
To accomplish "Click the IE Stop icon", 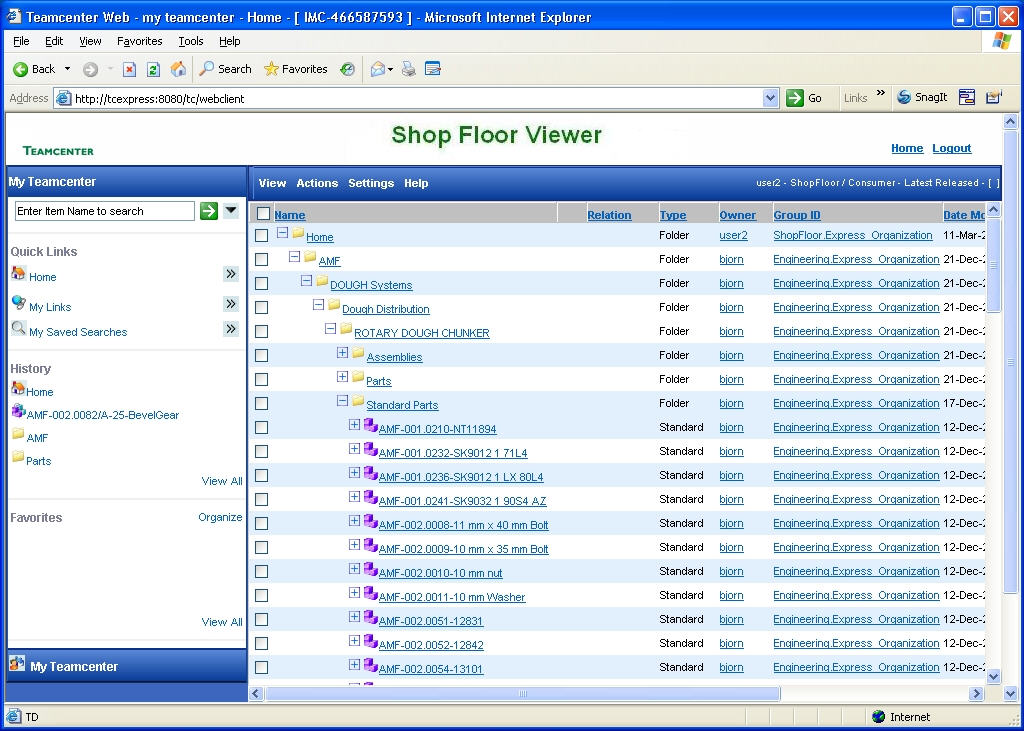I will coord(129,69).
